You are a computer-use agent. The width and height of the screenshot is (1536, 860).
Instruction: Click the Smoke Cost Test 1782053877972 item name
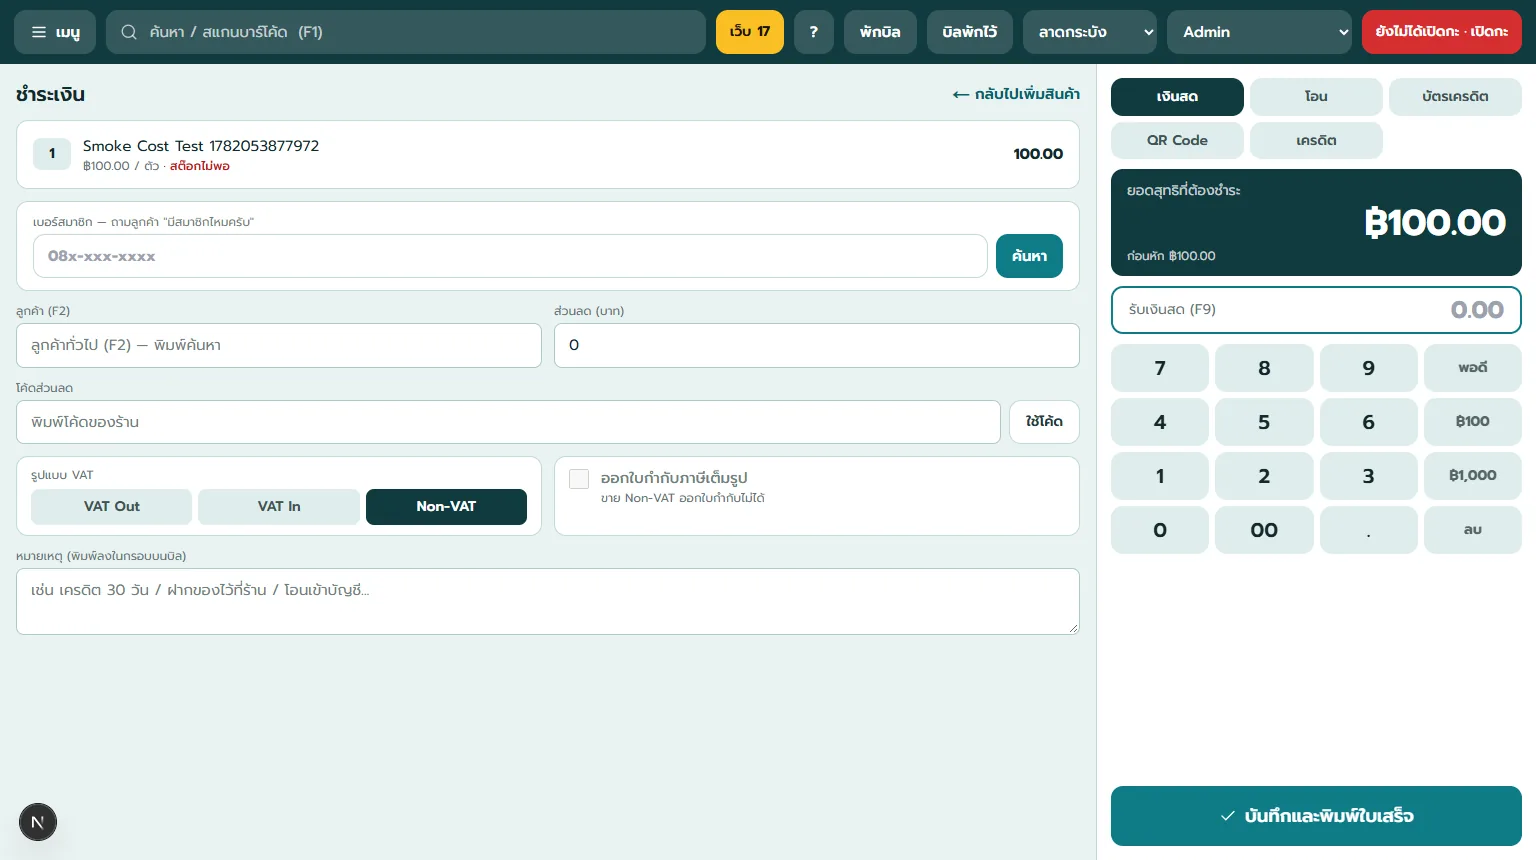(x=201, y=146)
